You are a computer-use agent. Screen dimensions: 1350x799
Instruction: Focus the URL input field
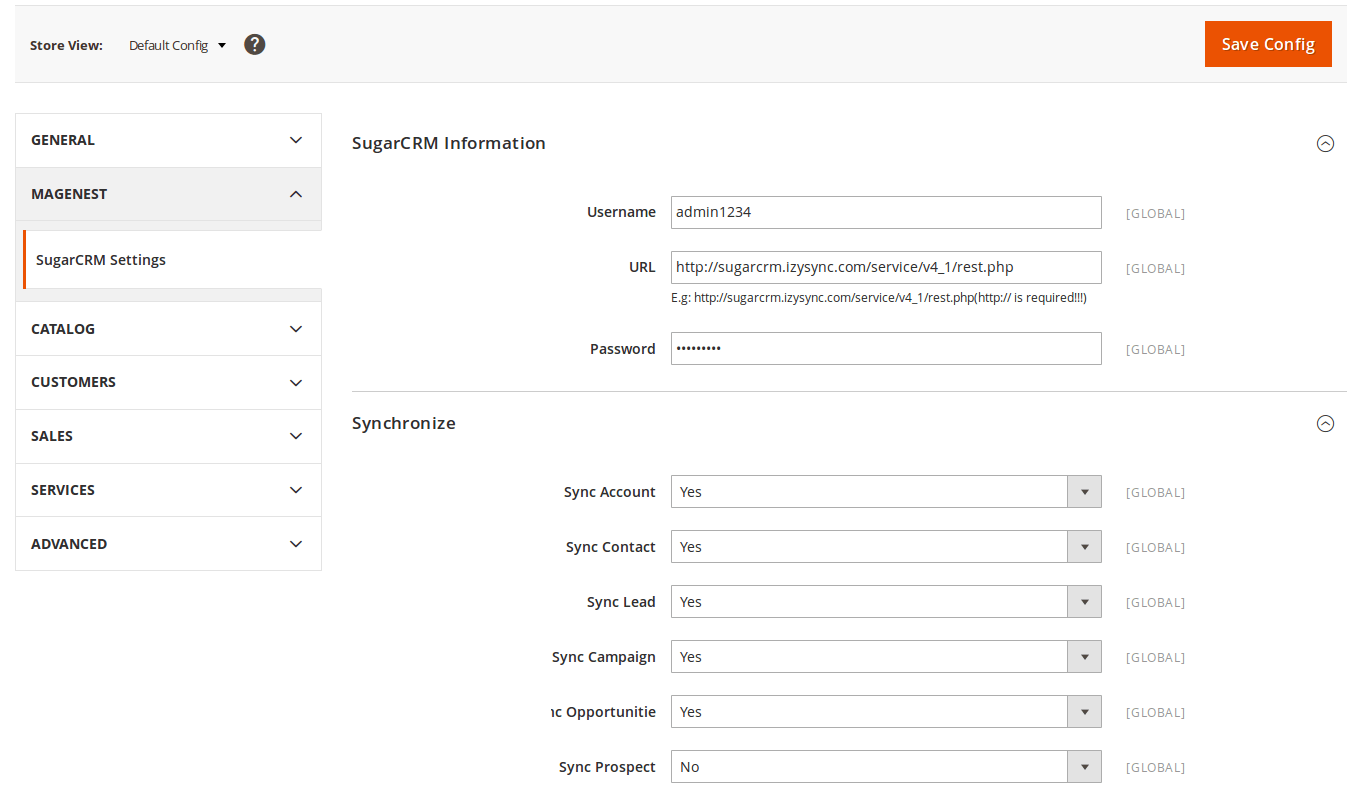point(886,267)
